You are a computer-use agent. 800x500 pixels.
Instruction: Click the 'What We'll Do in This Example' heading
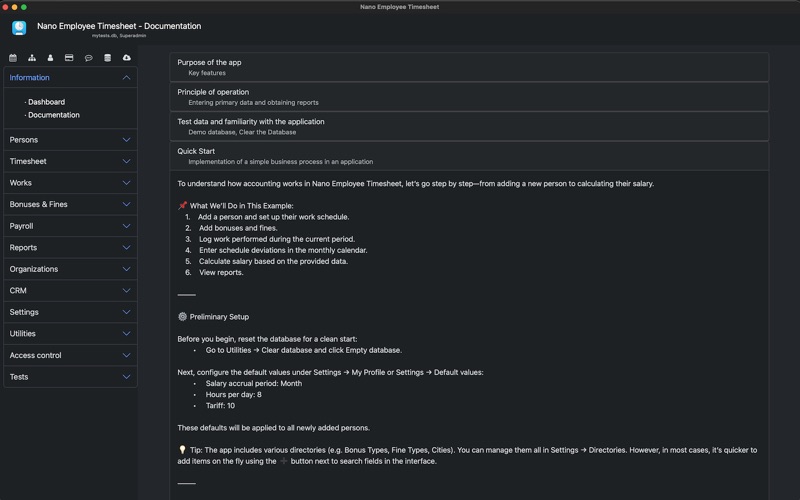(241, 206)
